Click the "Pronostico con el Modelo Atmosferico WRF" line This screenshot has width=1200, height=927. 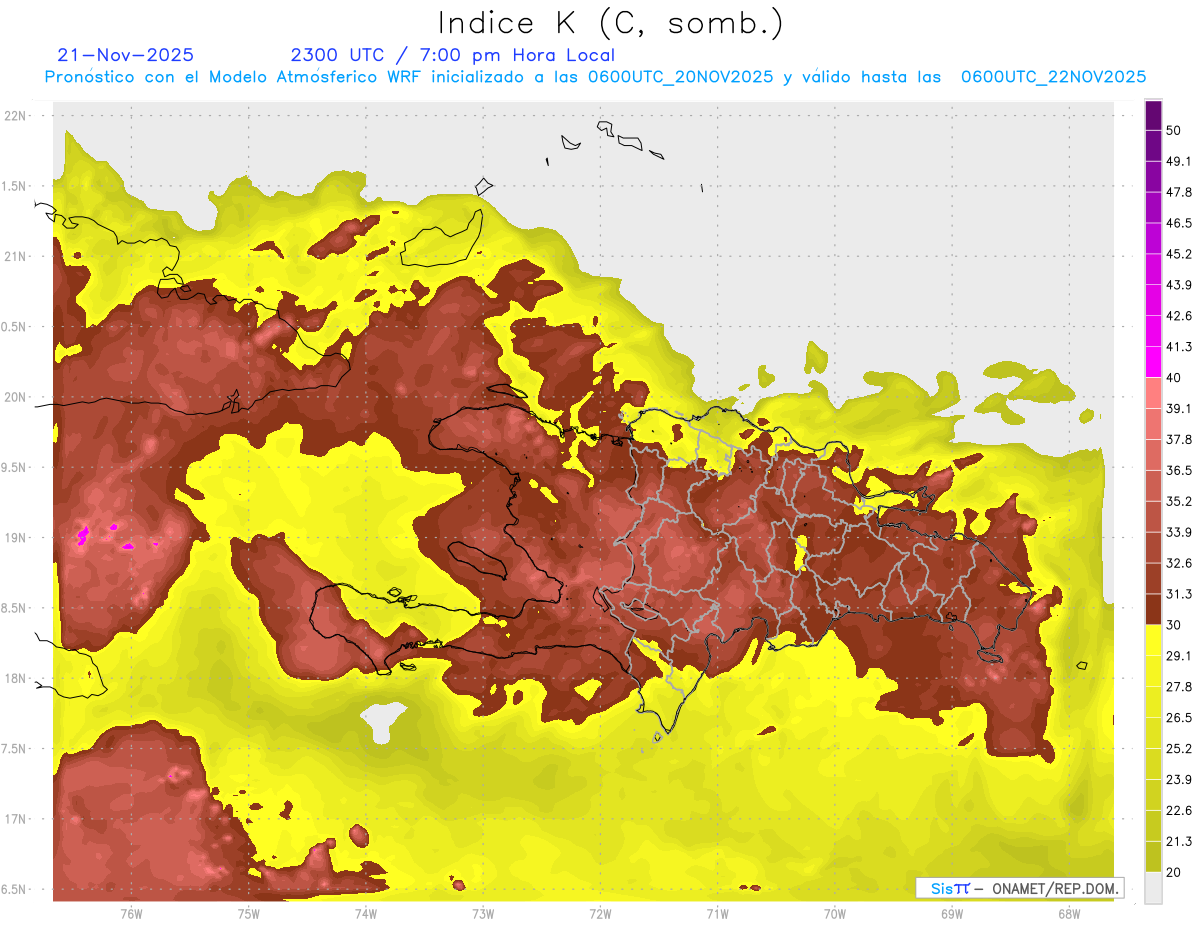(x=595, y=77)
